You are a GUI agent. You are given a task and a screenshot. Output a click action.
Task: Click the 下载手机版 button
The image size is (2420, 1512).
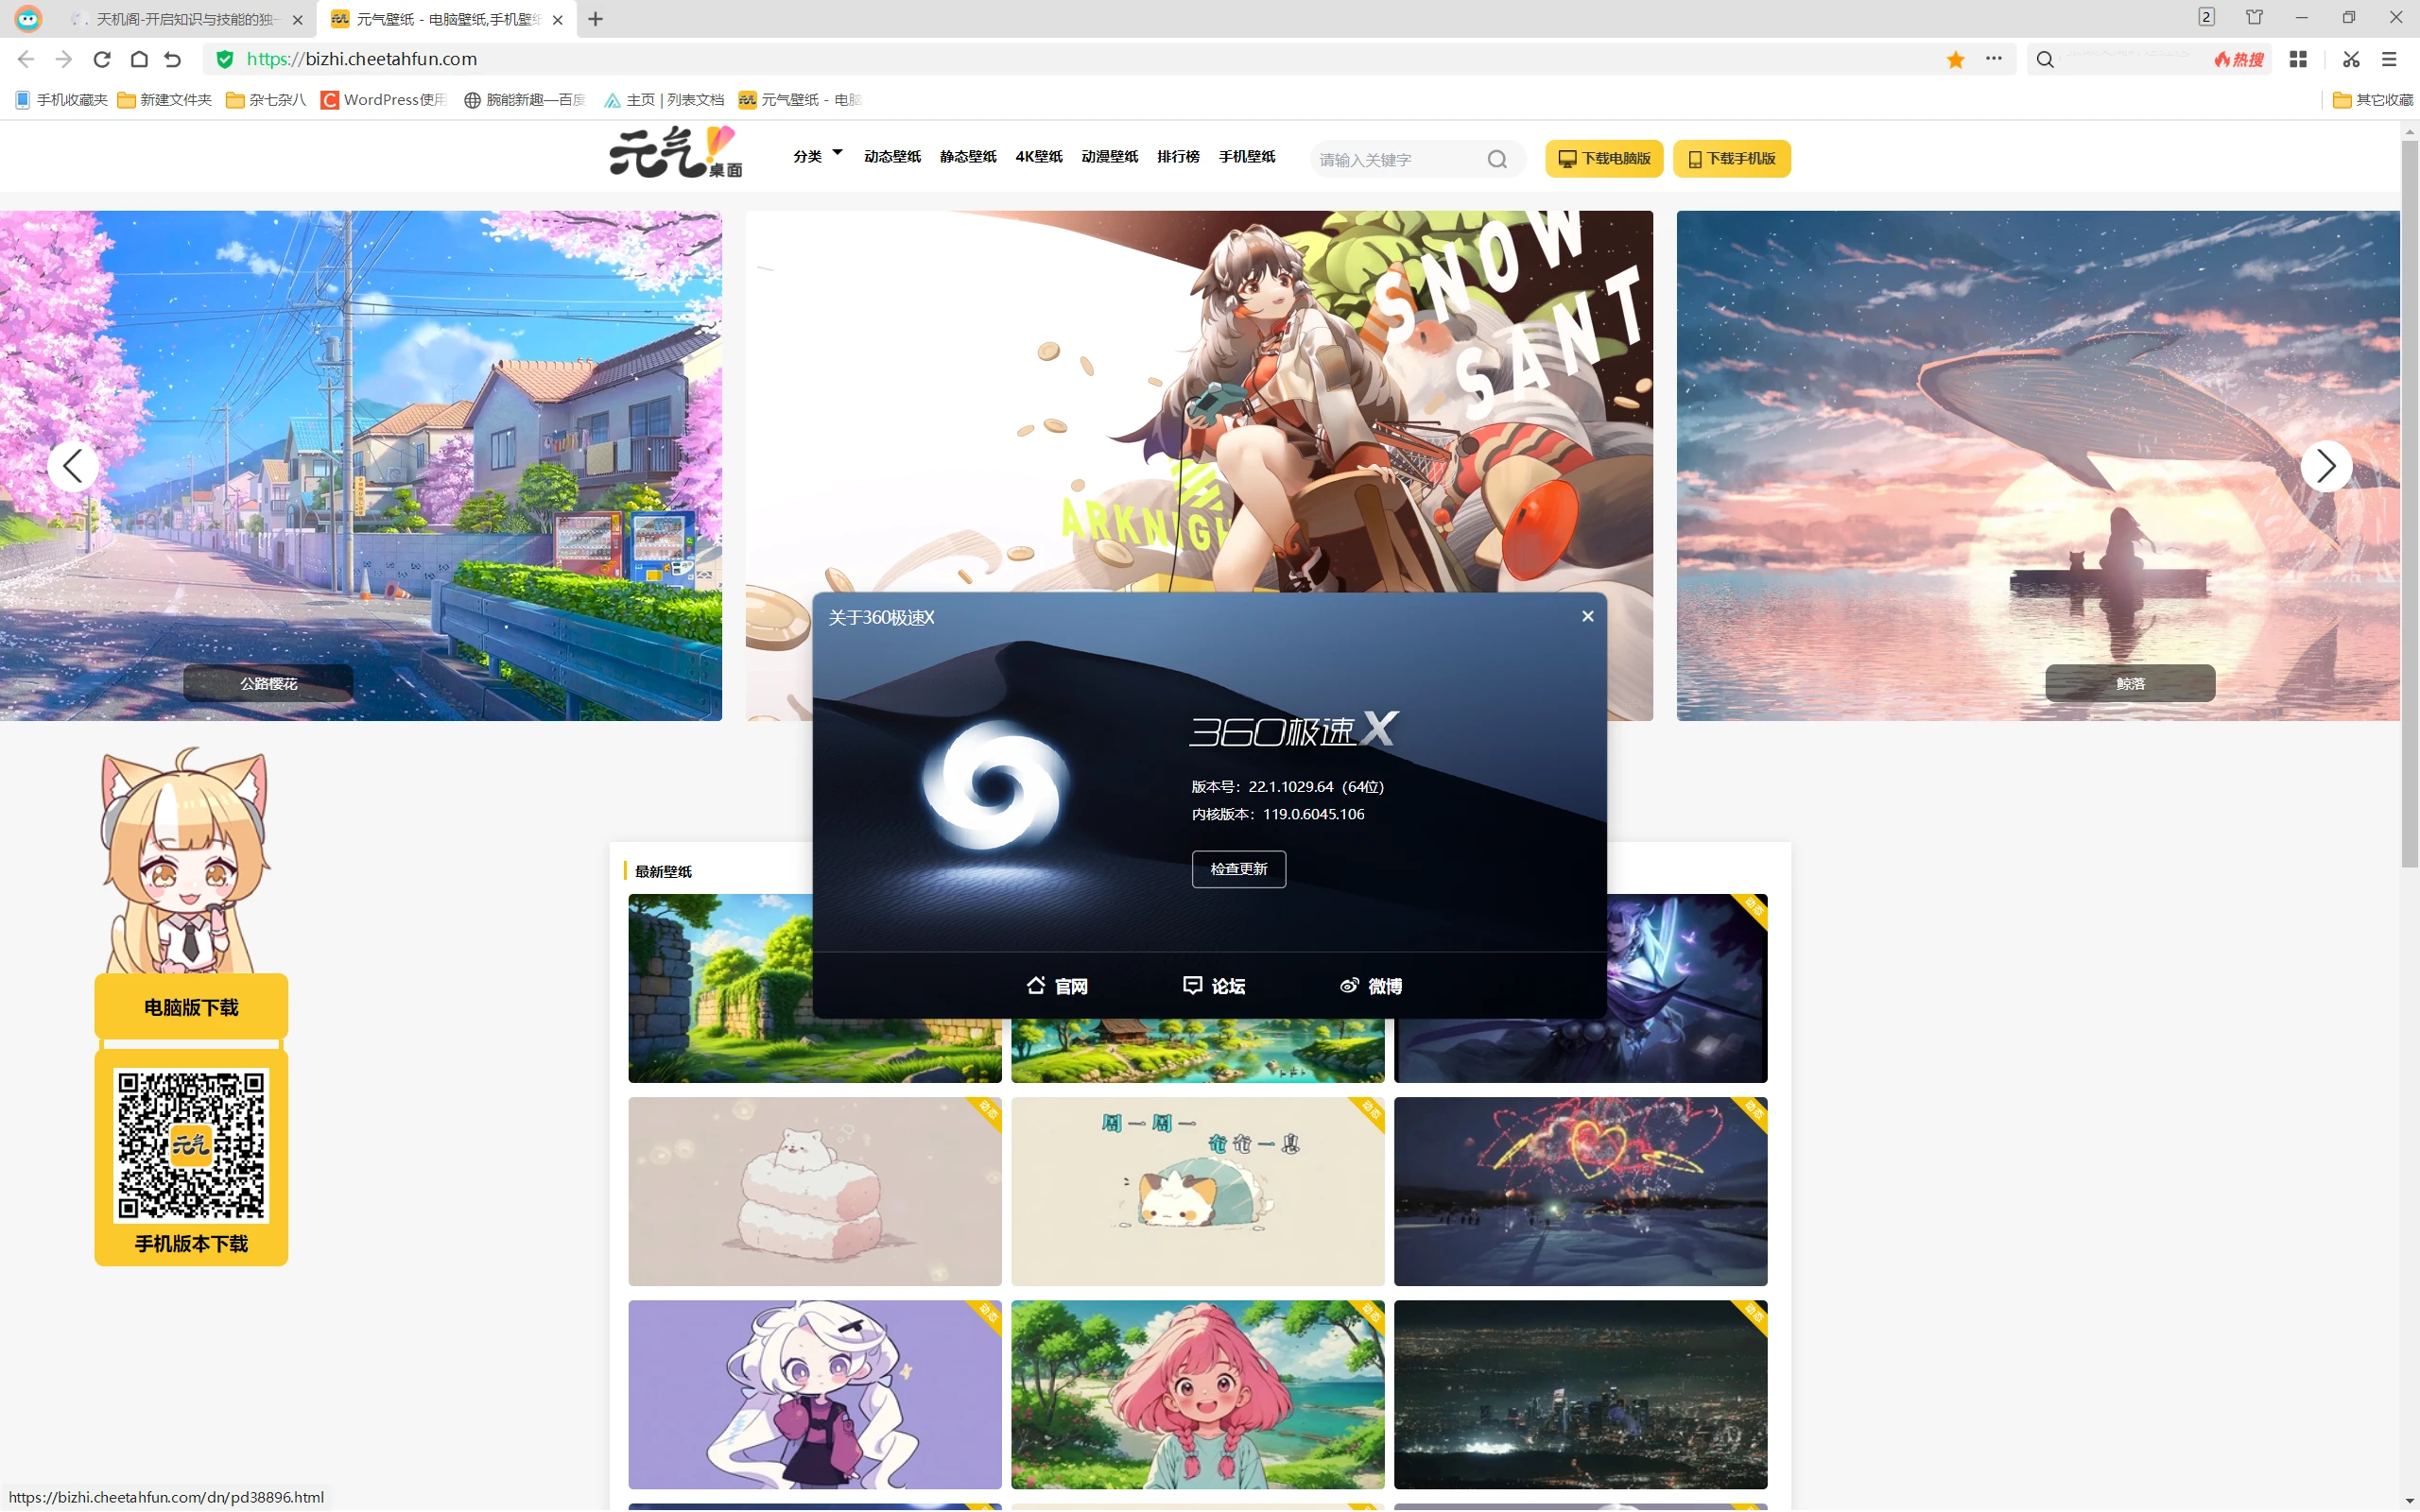tap(1732, 159)
